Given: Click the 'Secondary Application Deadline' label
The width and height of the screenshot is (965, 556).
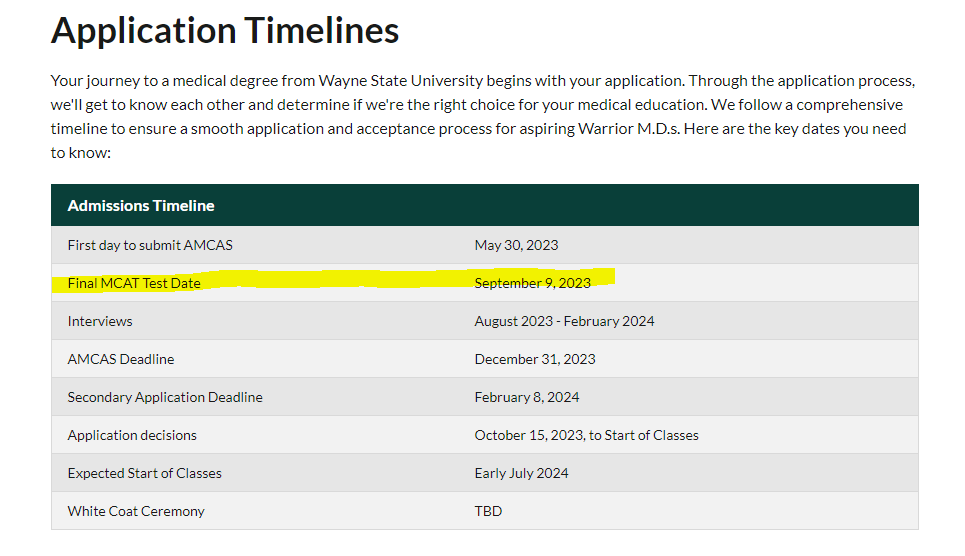Looking at the screenshot, I should [165, 397].
